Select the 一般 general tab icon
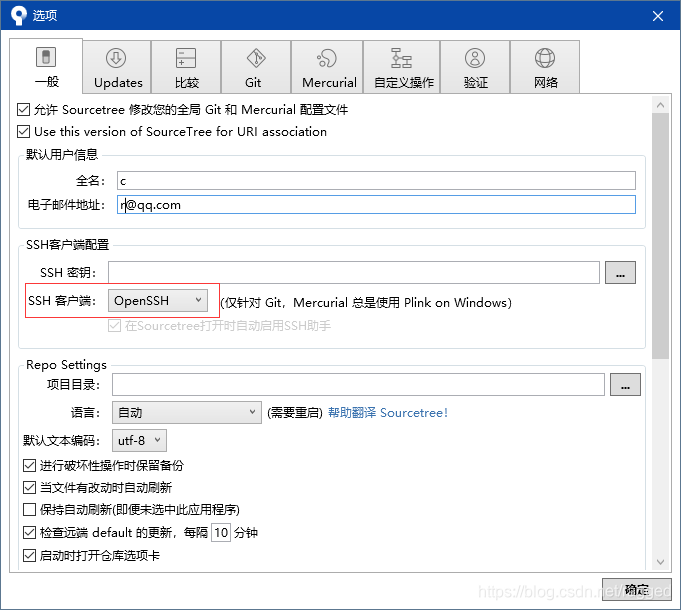 [46, 57]
